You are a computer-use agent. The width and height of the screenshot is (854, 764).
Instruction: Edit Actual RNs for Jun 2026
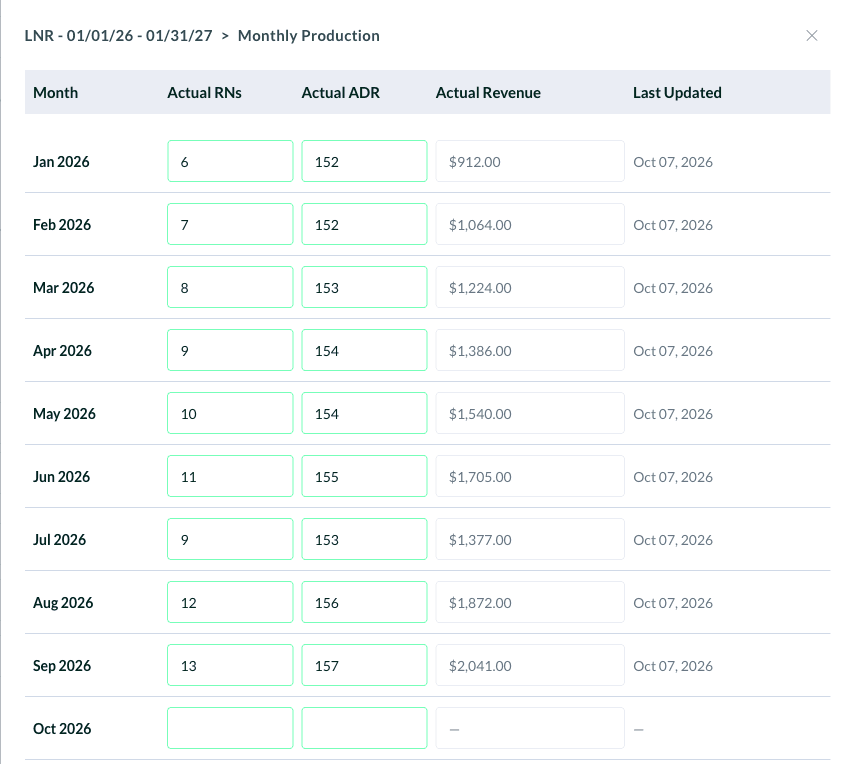230,476
